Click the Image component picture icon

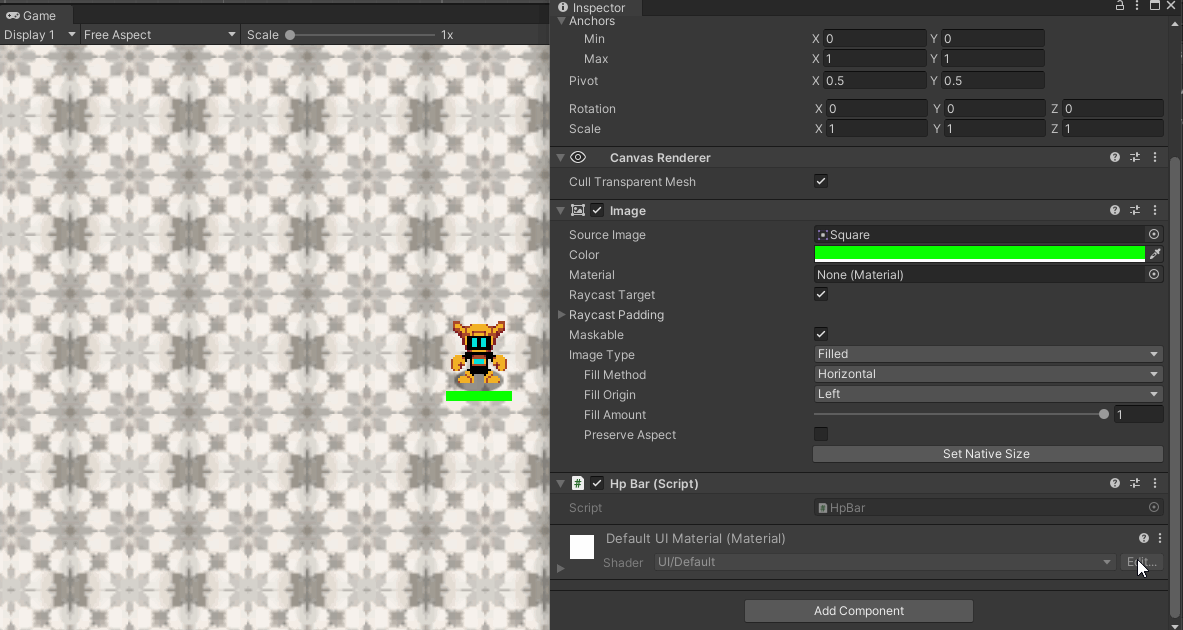coord(578,211)
